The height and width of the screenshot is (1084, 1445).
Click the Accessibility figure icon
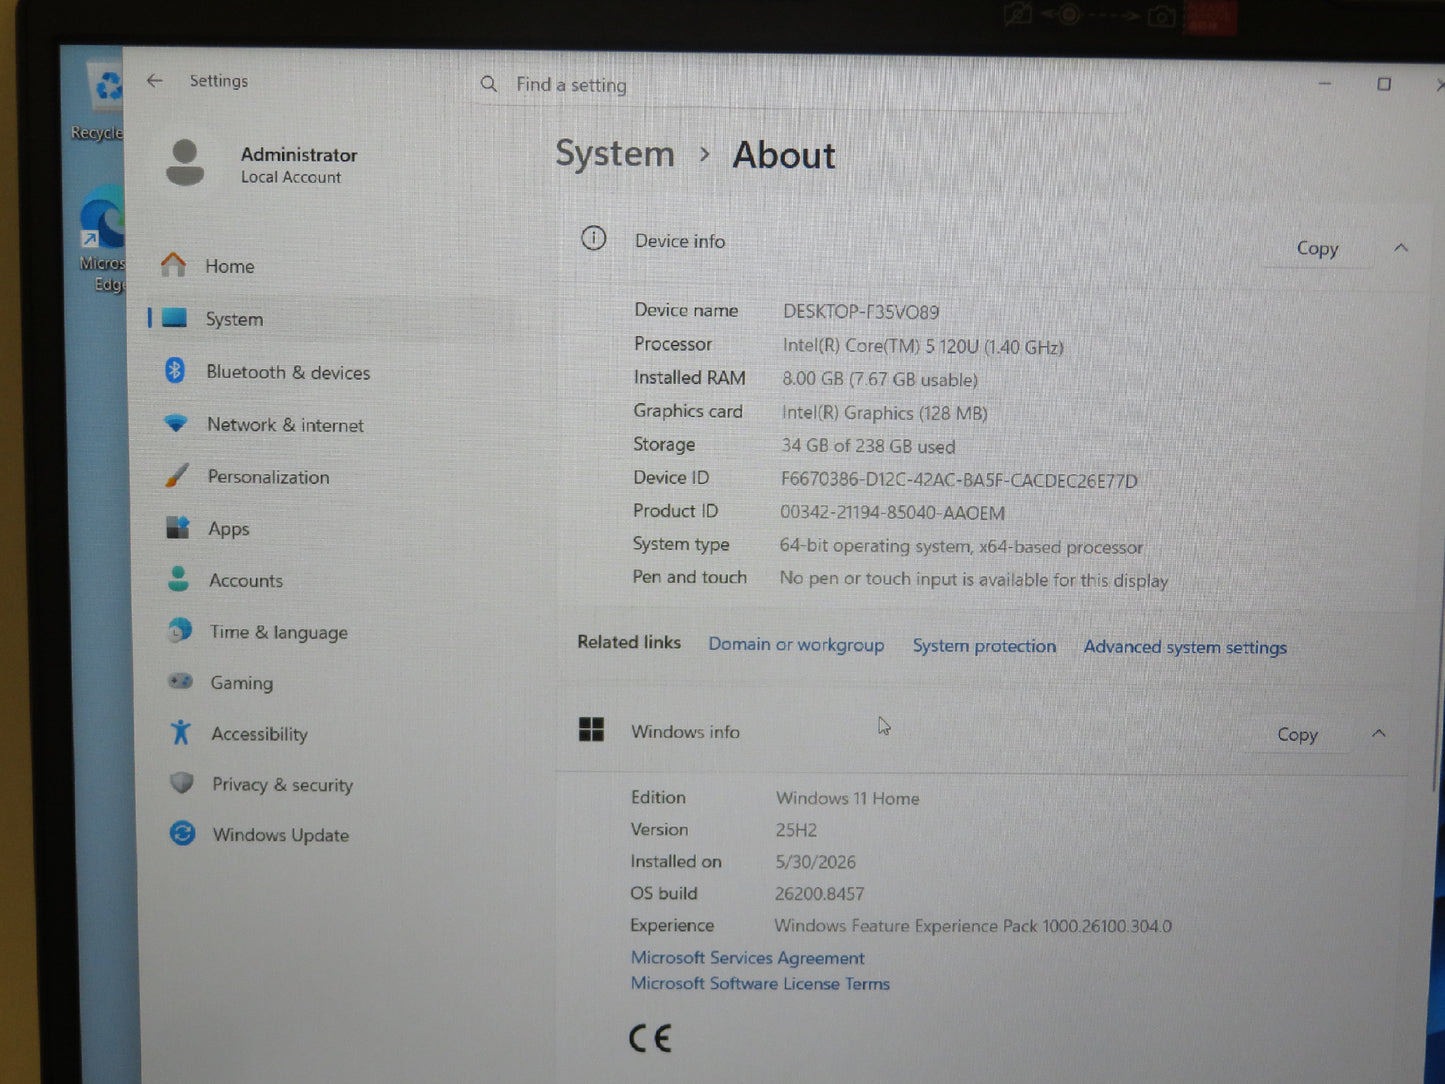click(181, 733)
